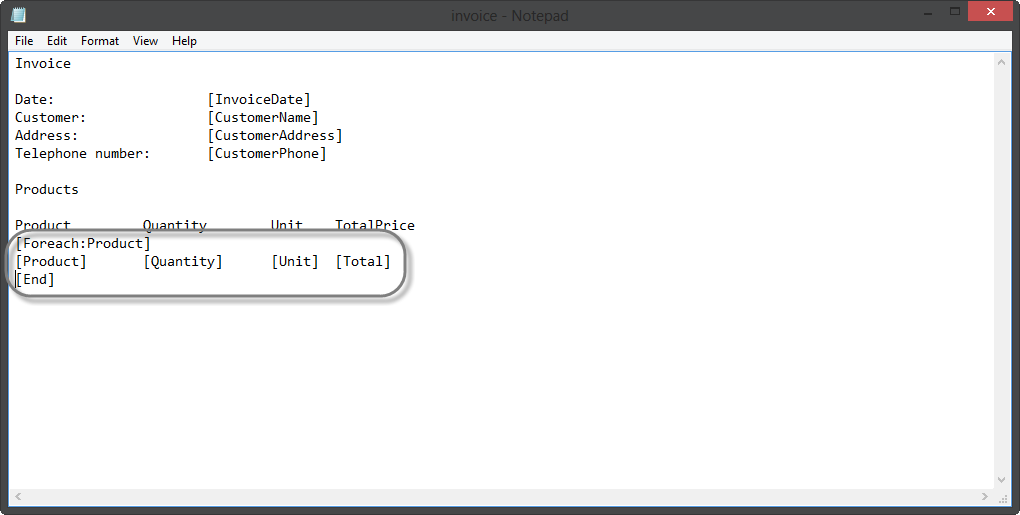Click the Notepad icon in title bar
1020x515 pixels.
click(19, 14)
